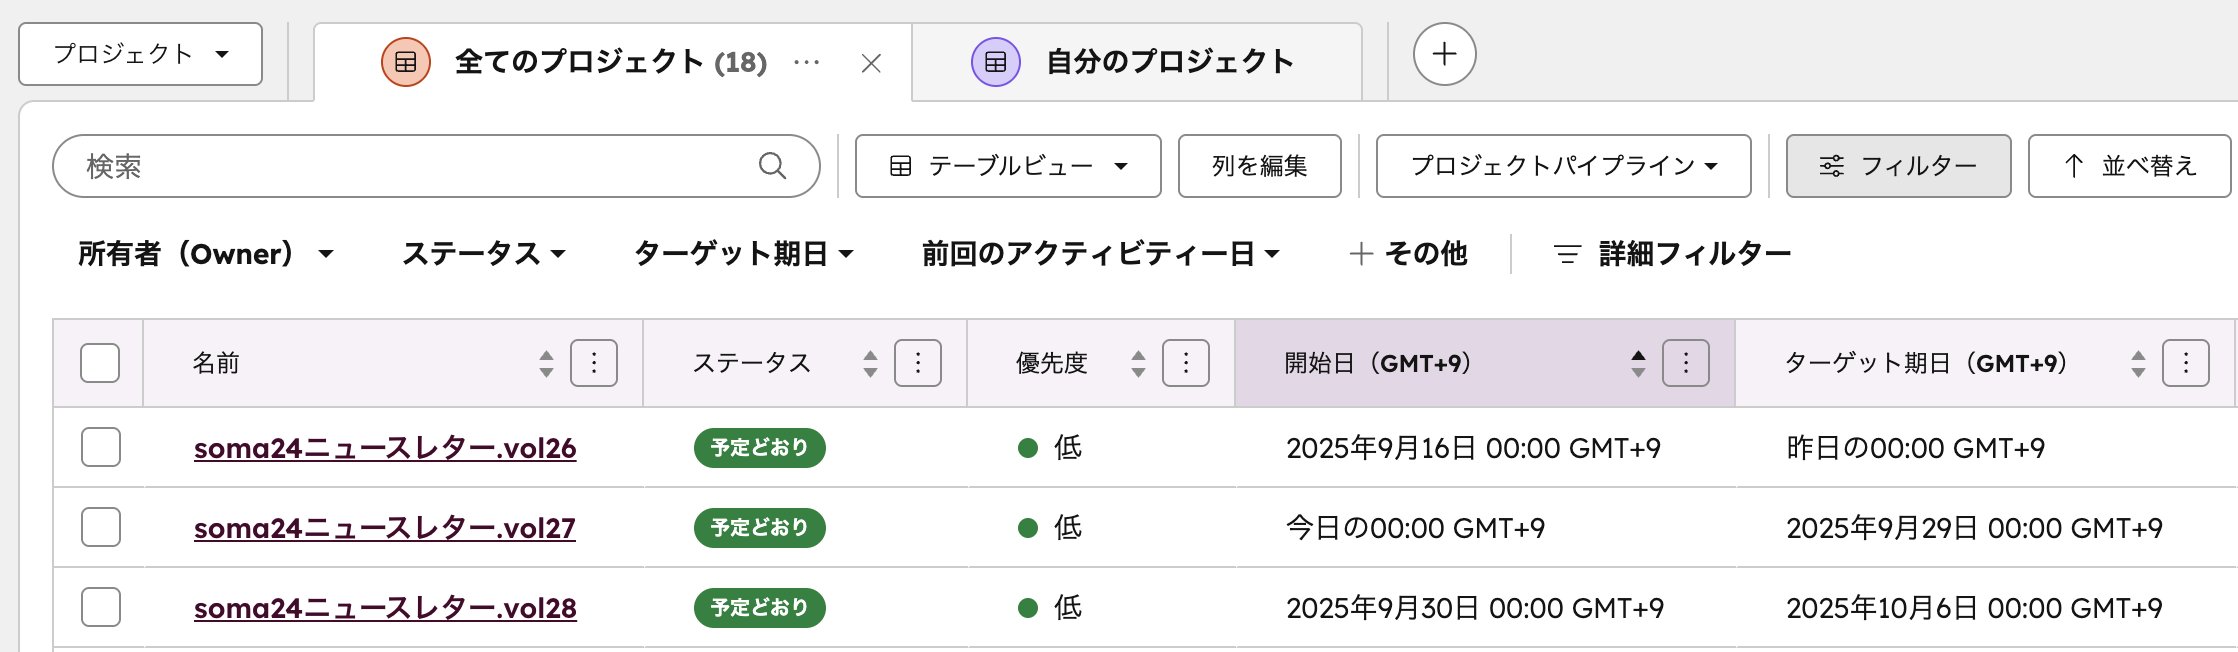Switch to the 自分のプロジェクト tab

point(1138,62)
